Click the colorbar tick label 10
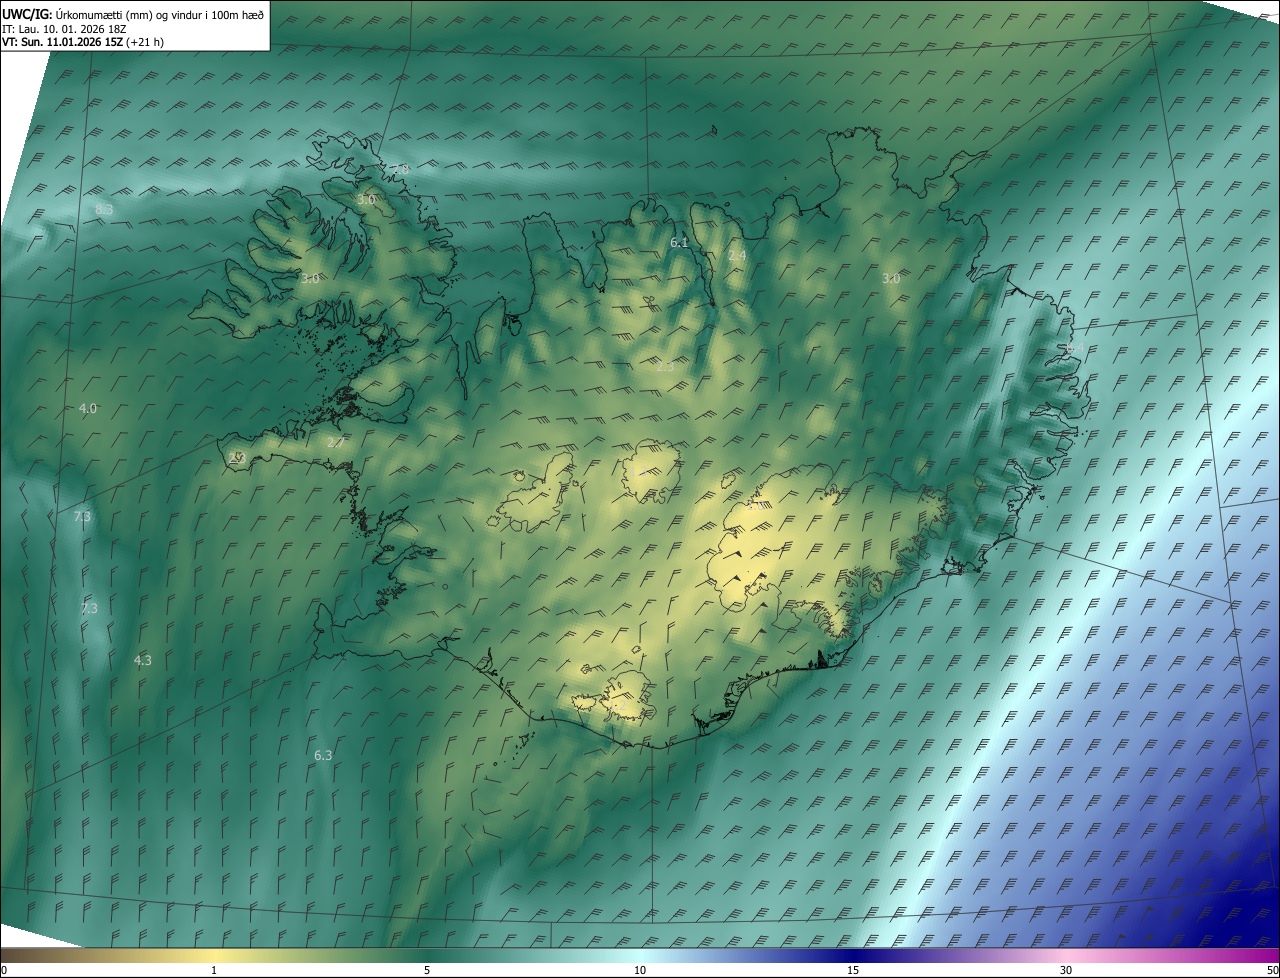The height and width of the screenshot is (978, 1280). (x=640, y=970)
